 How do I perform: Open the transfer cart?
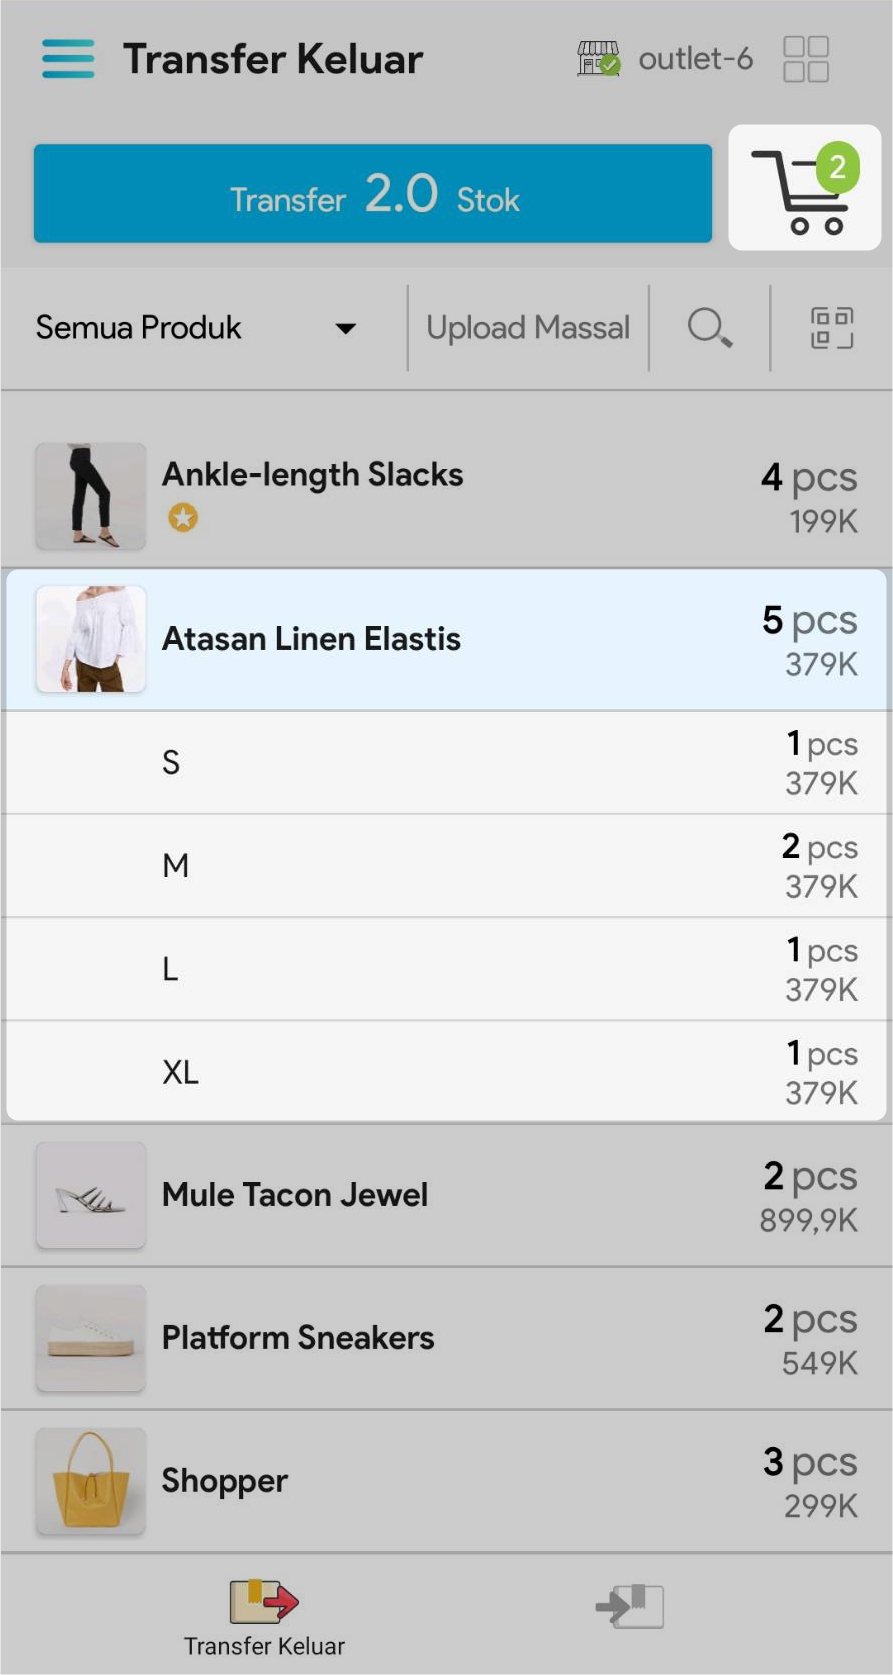point(804,188)
